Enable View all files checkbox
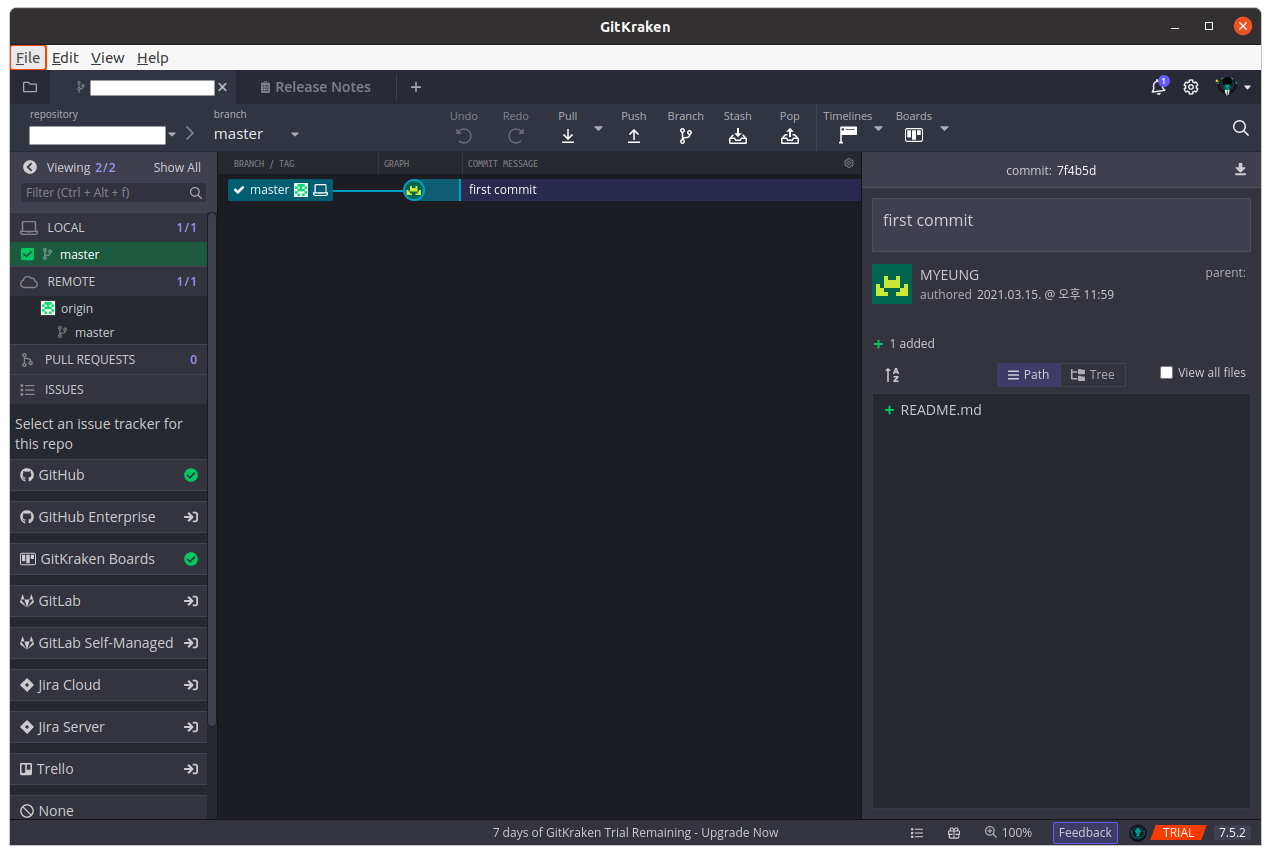The width and height of the screenshot is (1271, 855). coord(1166,372)
